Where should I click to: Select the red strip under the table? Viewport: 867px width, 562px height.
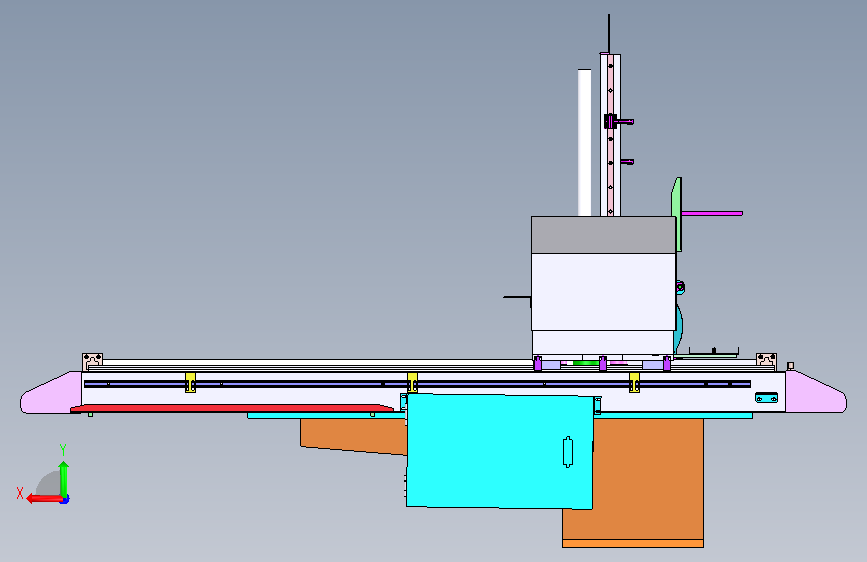232,408
